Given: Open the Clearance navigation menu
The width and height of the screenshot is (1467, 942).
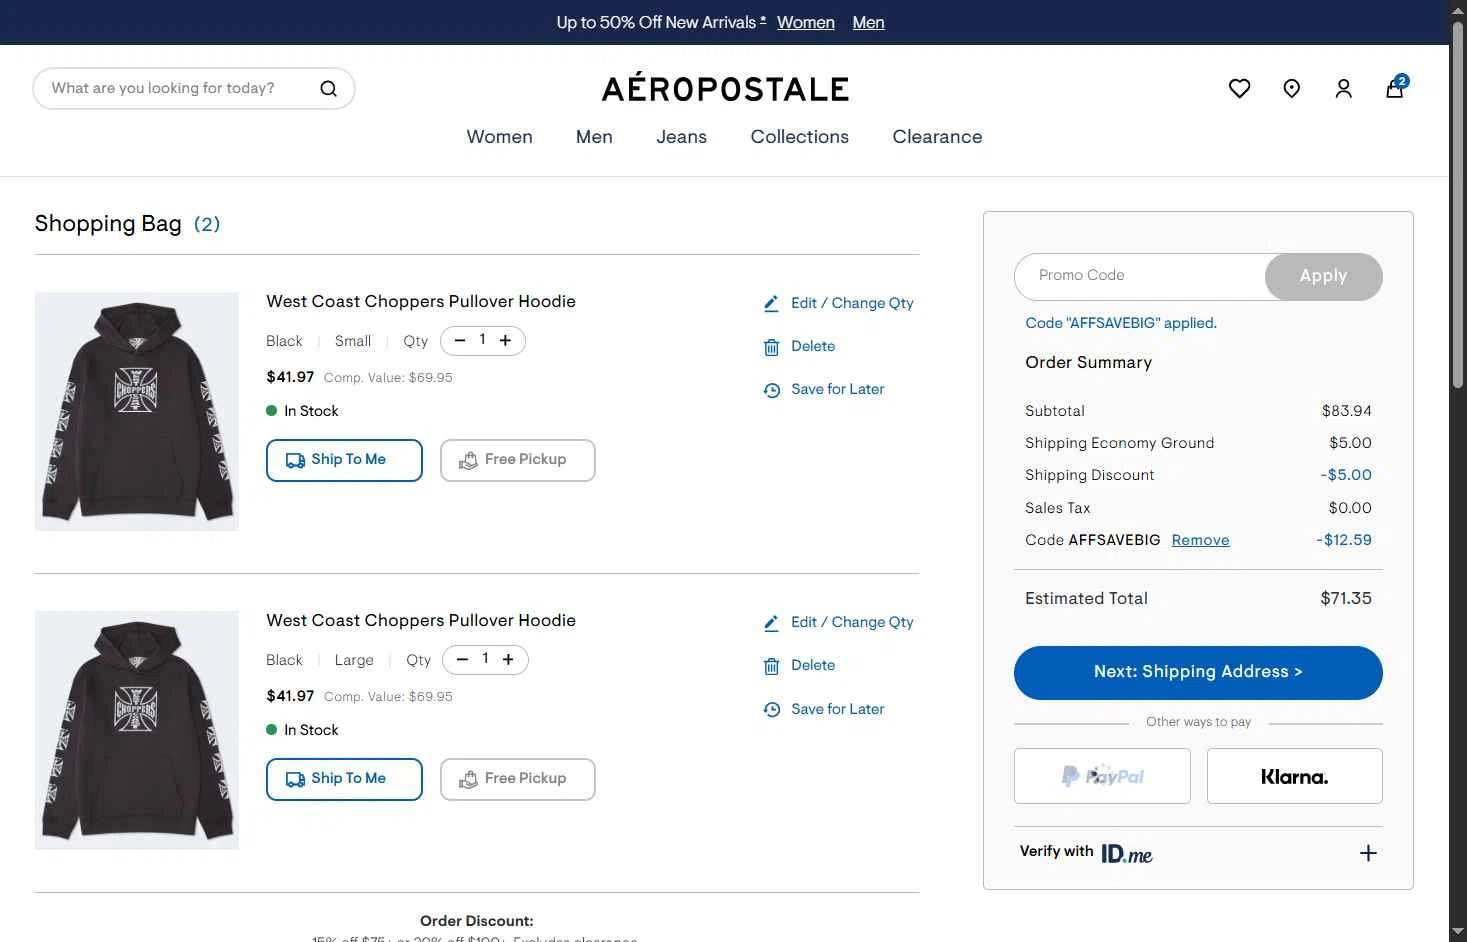Looking at the screenshot, I should [937, 137].
